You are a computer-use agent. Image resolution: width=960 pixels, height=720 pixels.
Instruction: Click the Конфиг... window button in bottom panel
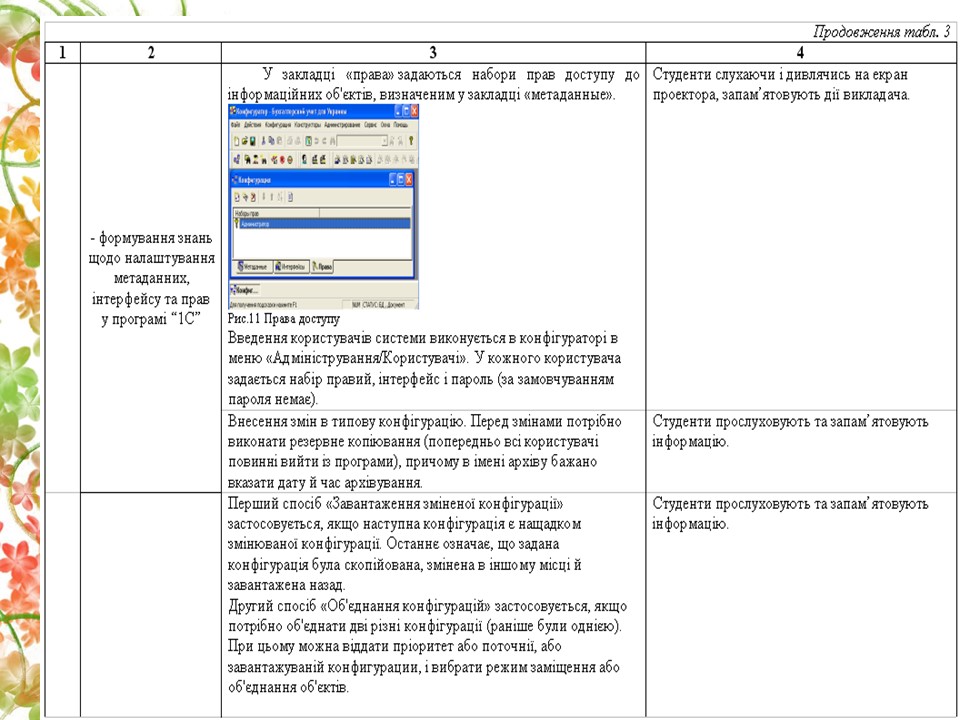click(245, 289)
